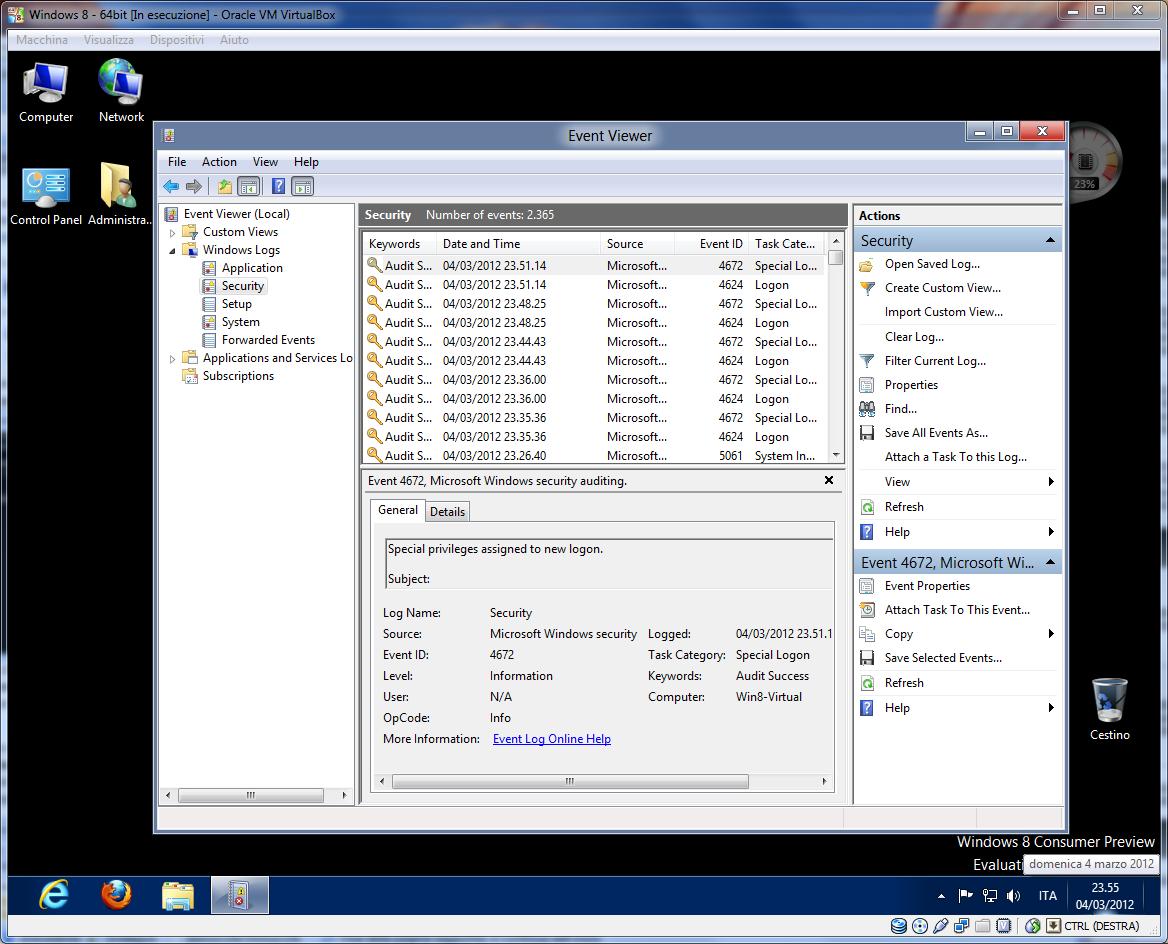This screenshot has width=1168, height=944.
Task: Open the Control Panel desktop icon
Action: pyautogui.click(x=46, y=195)
